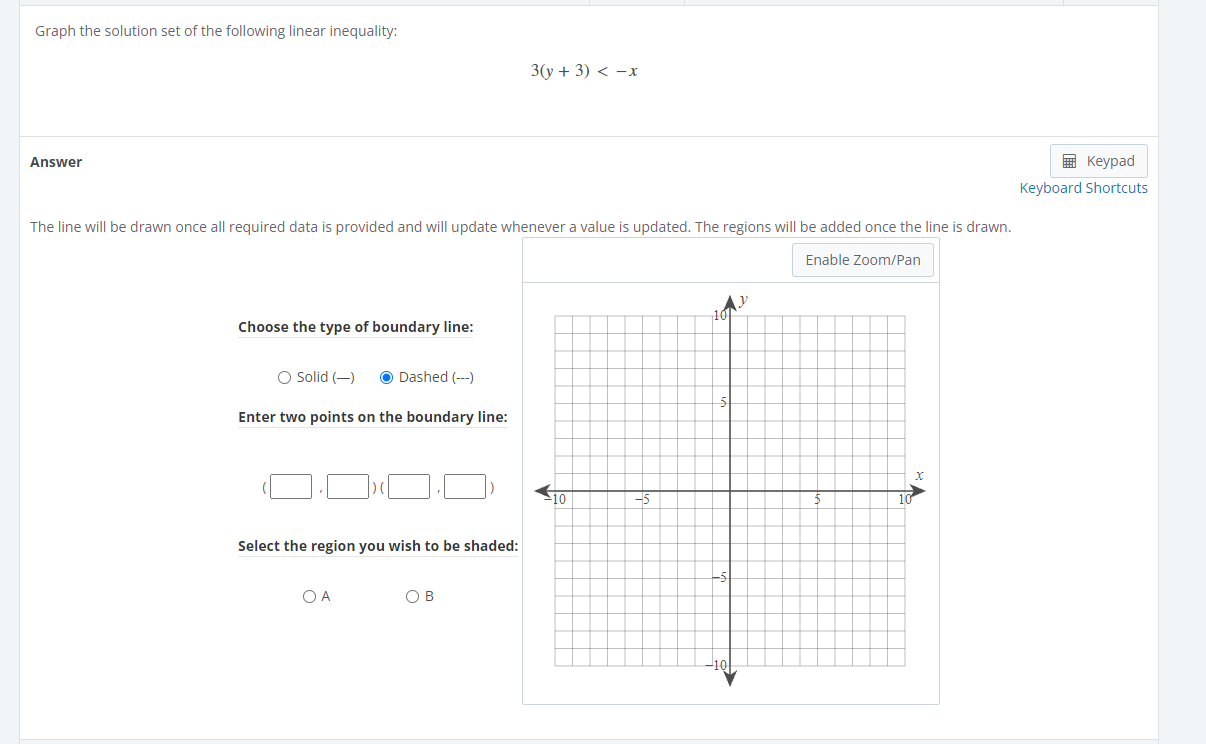Choose region B to be shaded
Viewport: 1206px width, 744px height.
pos(412,597)
